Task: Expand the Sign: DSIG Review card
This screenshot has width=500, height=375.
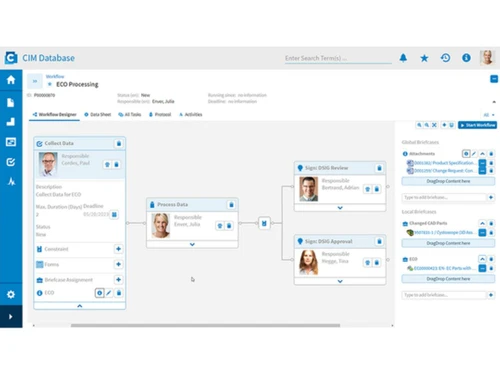Action: (340, 208)
